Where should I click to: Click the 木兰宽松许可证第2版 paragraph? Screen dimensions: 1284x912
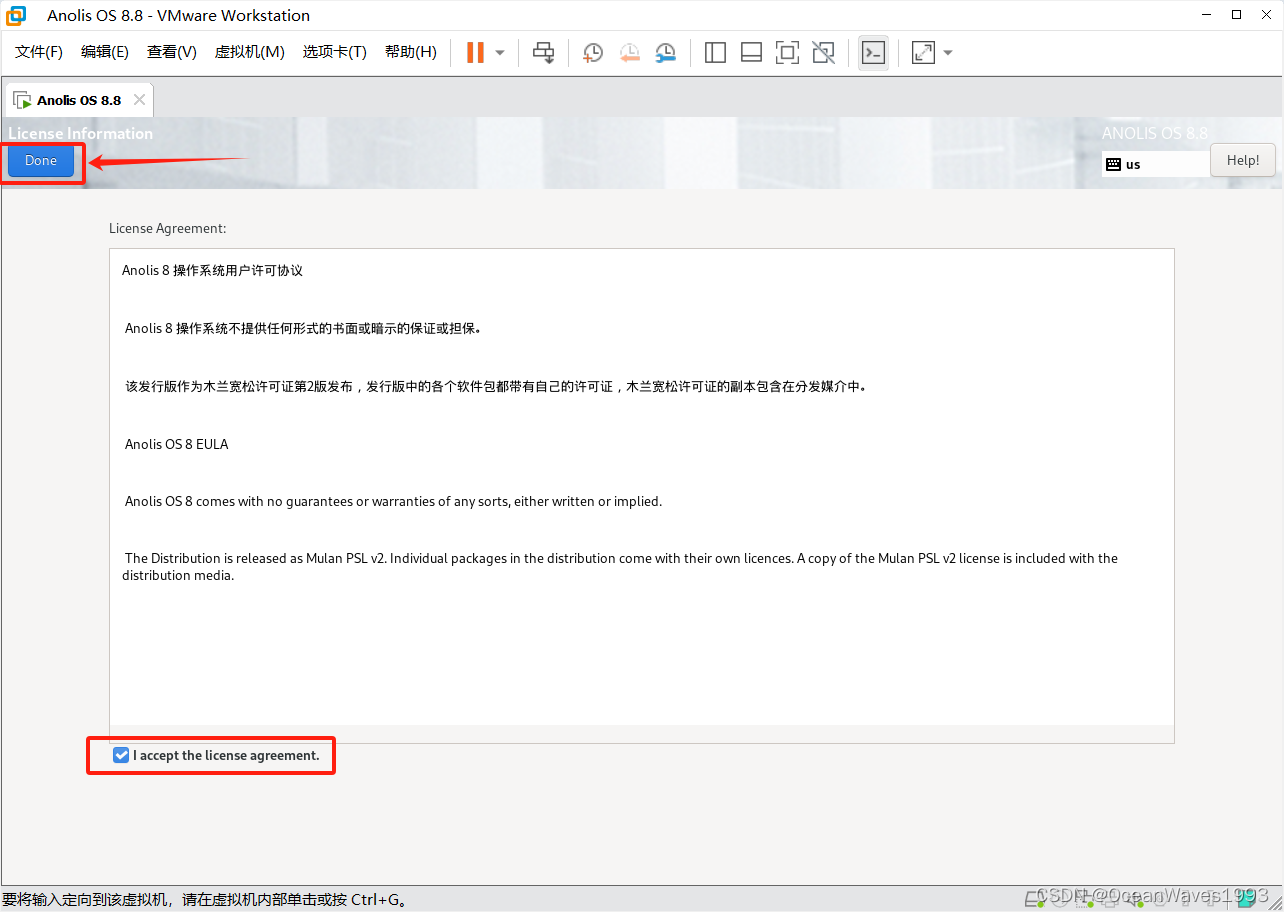coord(495,386)
